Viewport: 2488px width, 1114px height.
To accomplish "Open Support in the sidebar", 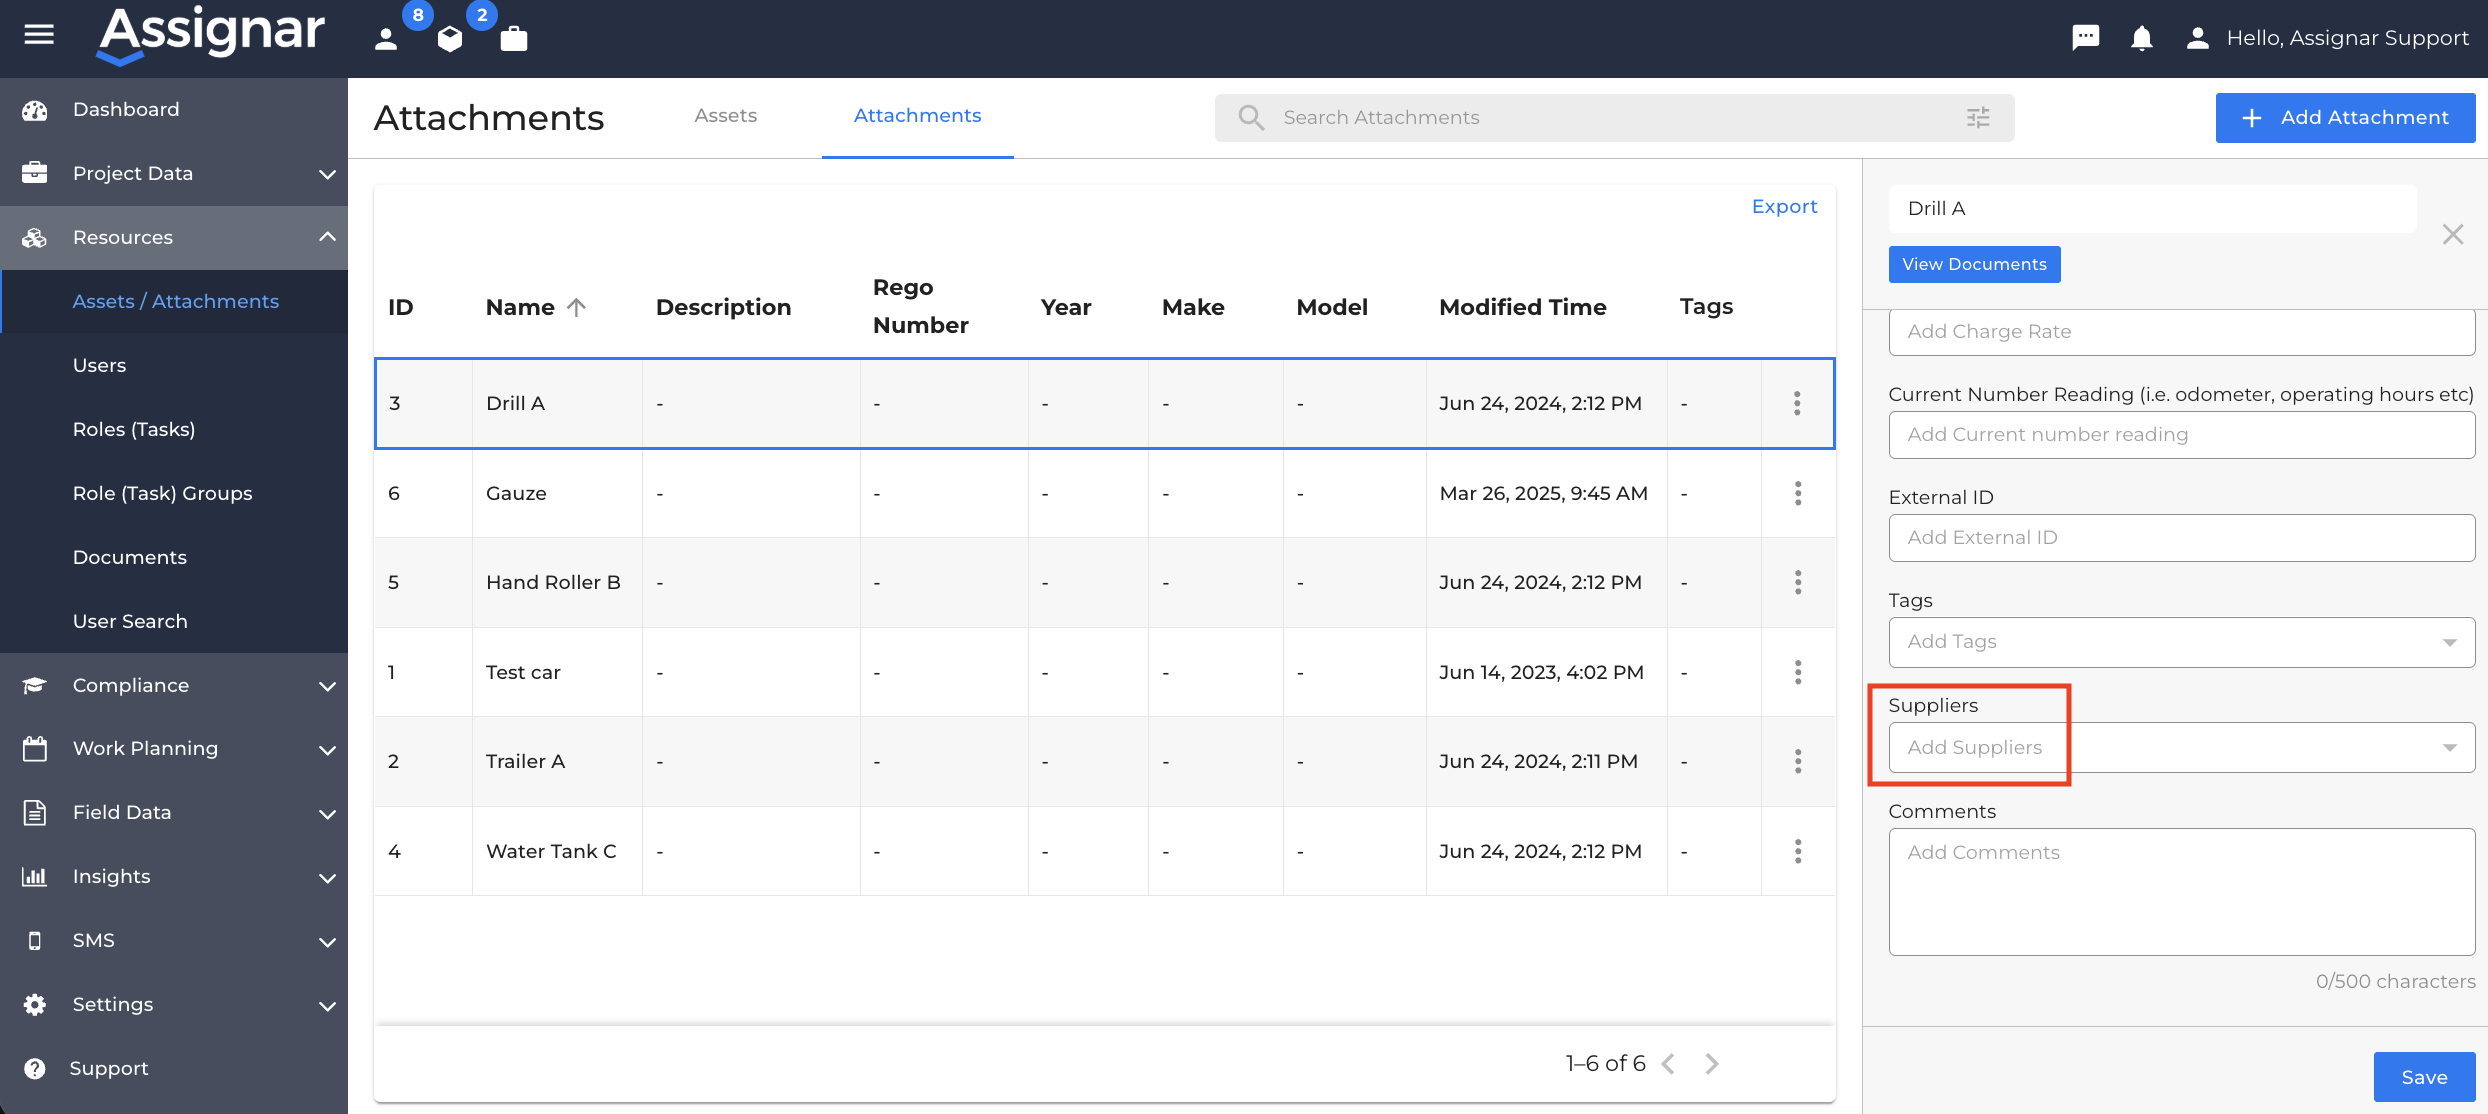I will [x=174, y=1068].
